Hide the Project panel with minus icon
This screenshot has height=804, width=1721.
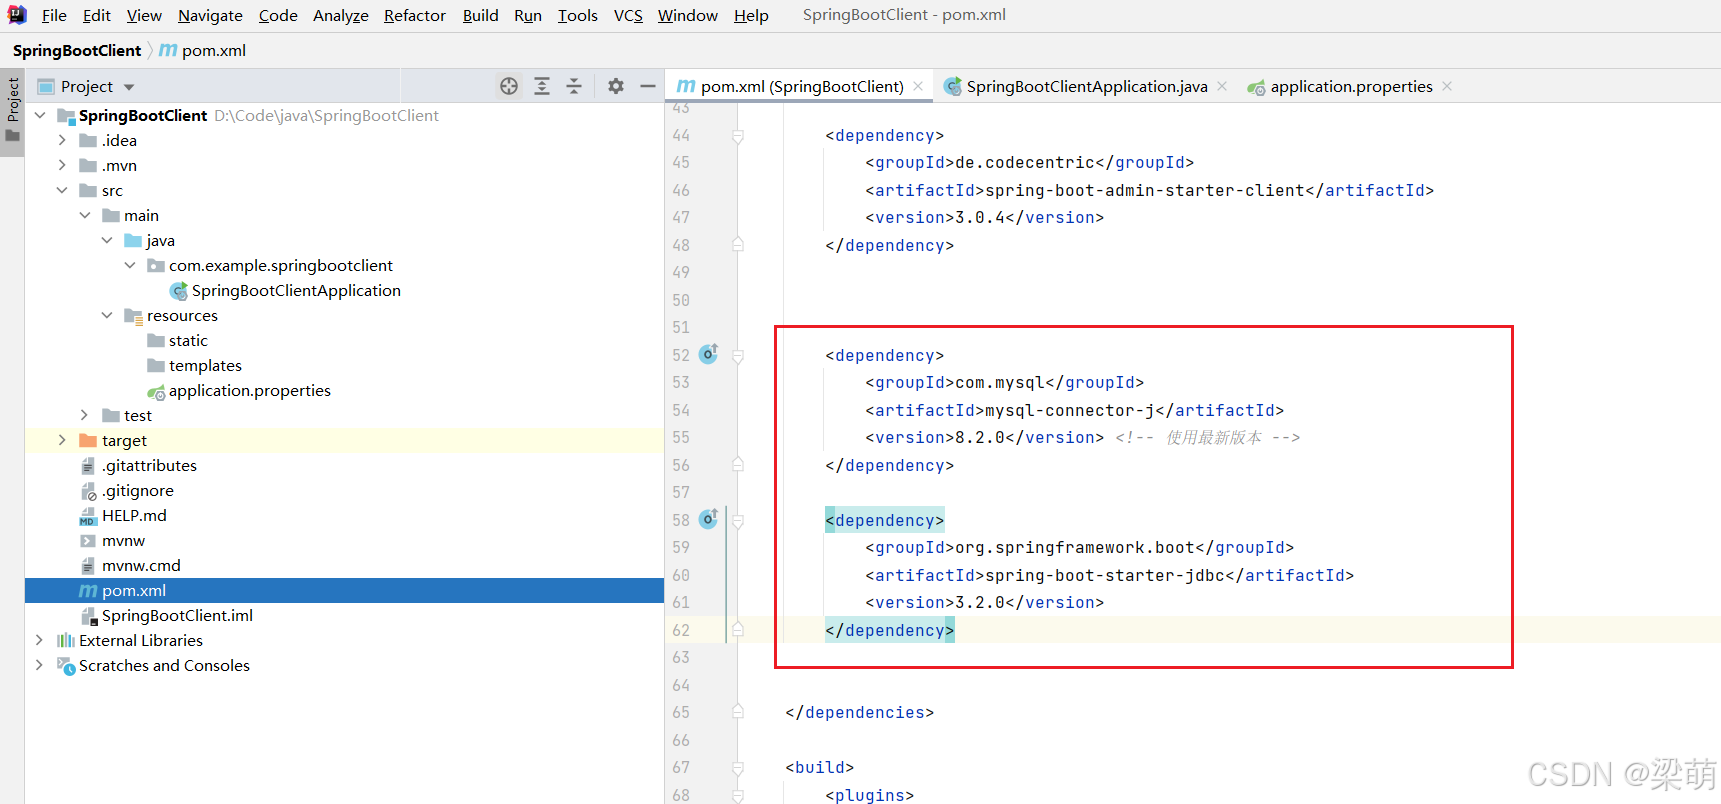point(648,86)
